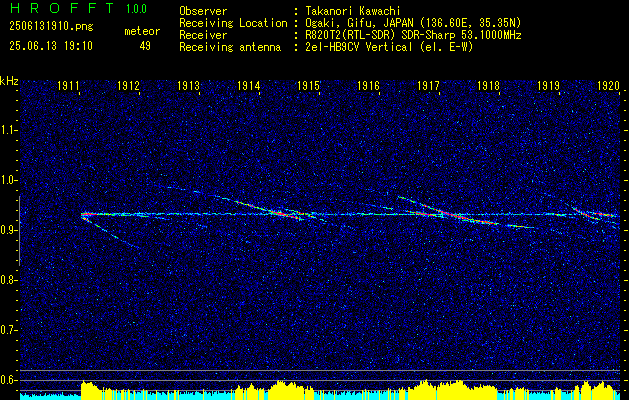The width and height of the screenshot is (629, 400).
Task: Click the Observer field label
Action: (203, 11)
